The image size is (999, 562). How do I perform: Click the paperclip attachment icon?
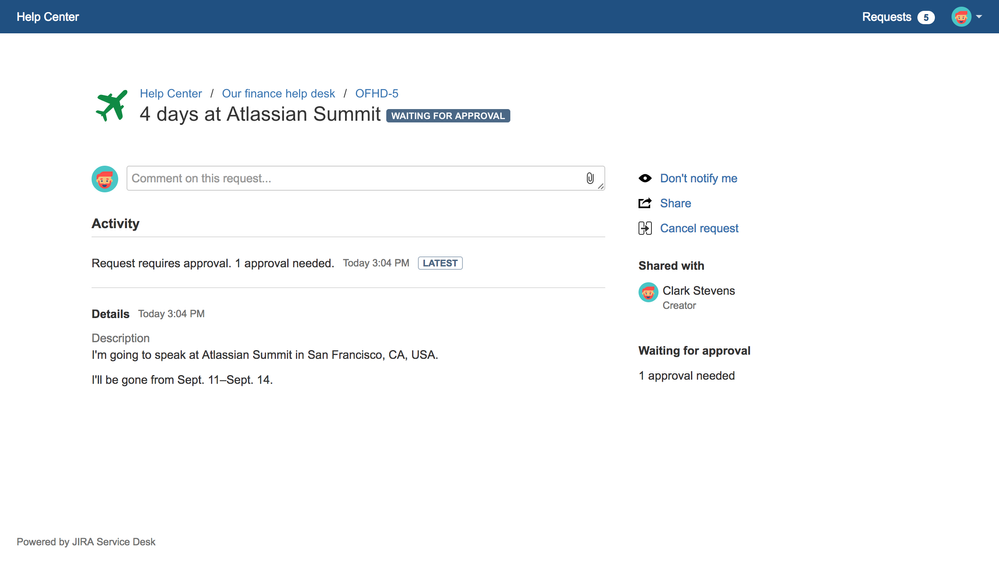pos(590,179)
